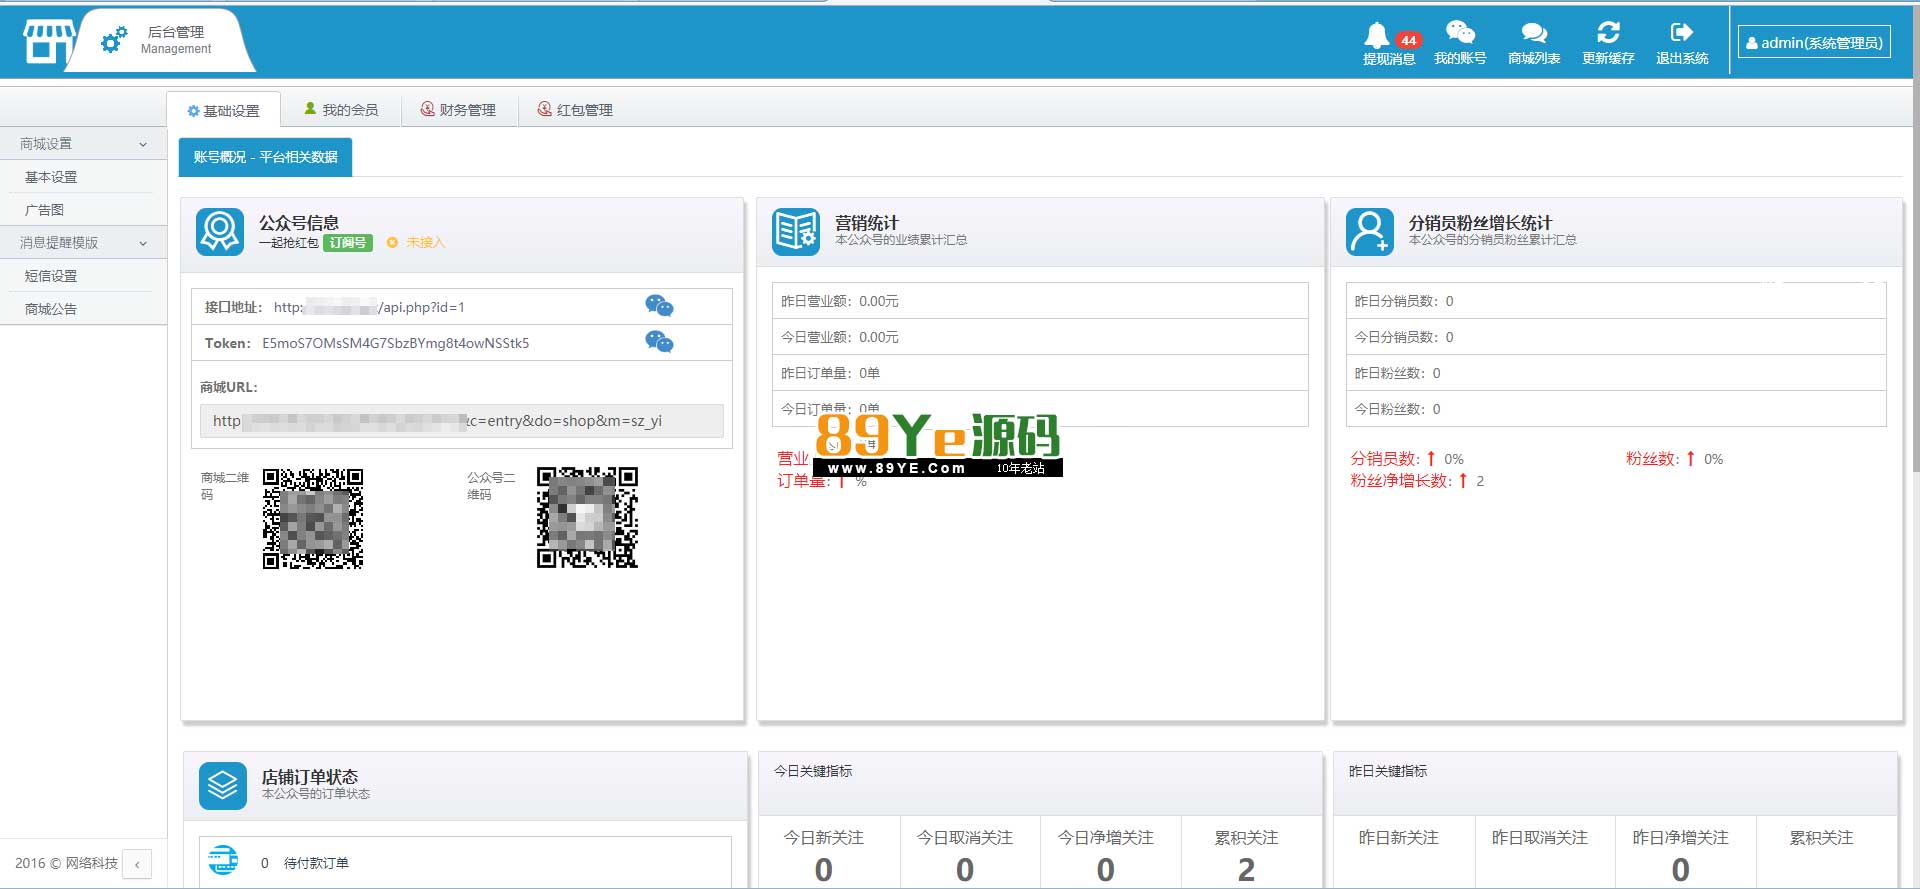
Task: Select 账号概况 - 平台相关数据 tab
Action: (x=265, y=157)
